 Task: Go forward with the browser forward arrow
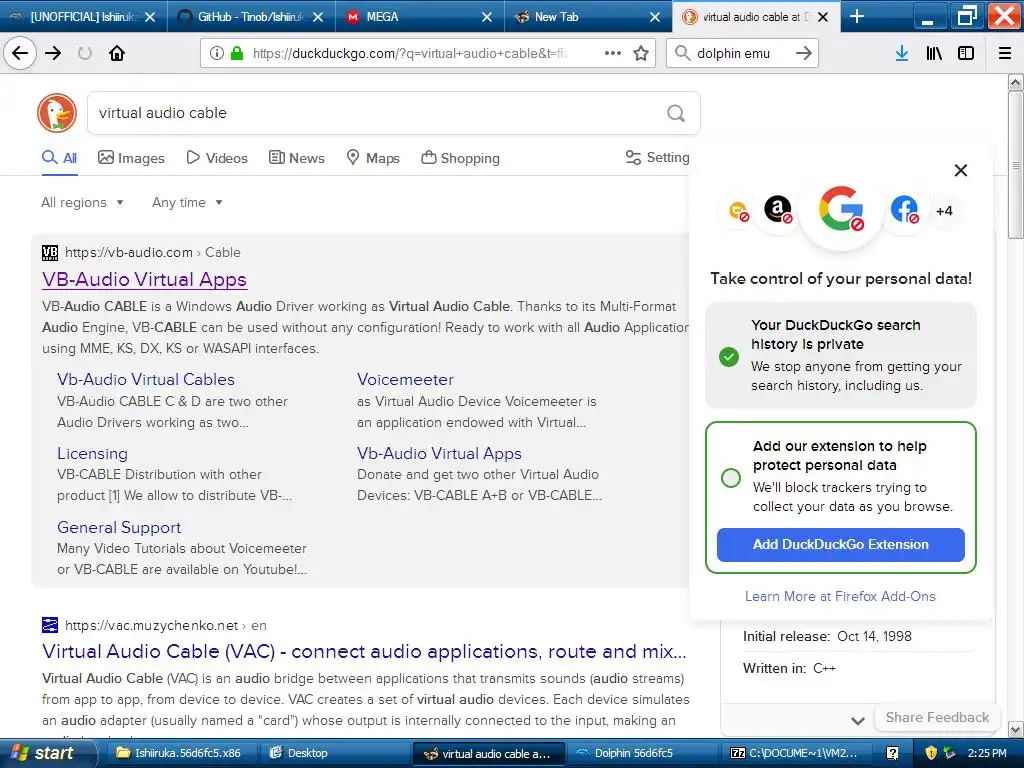(x=53, y=53)
